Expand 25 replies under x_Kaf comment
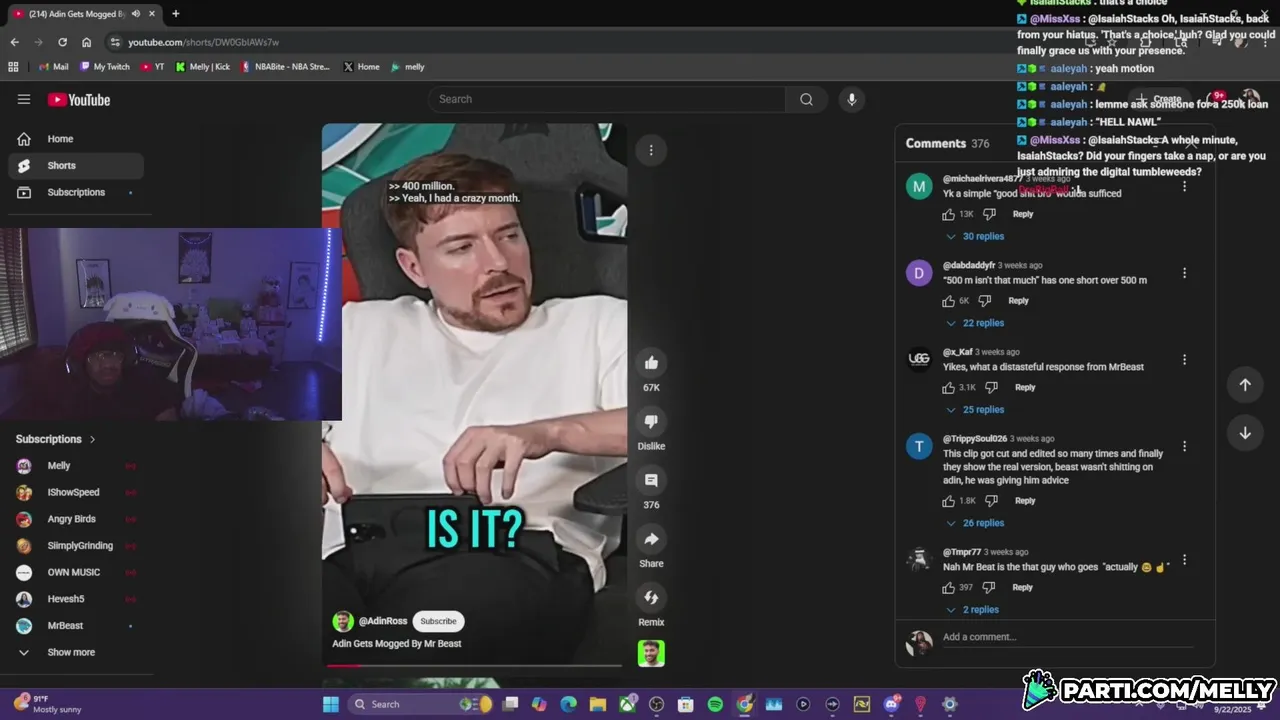The image size is (1280, 720). point(975,410)
